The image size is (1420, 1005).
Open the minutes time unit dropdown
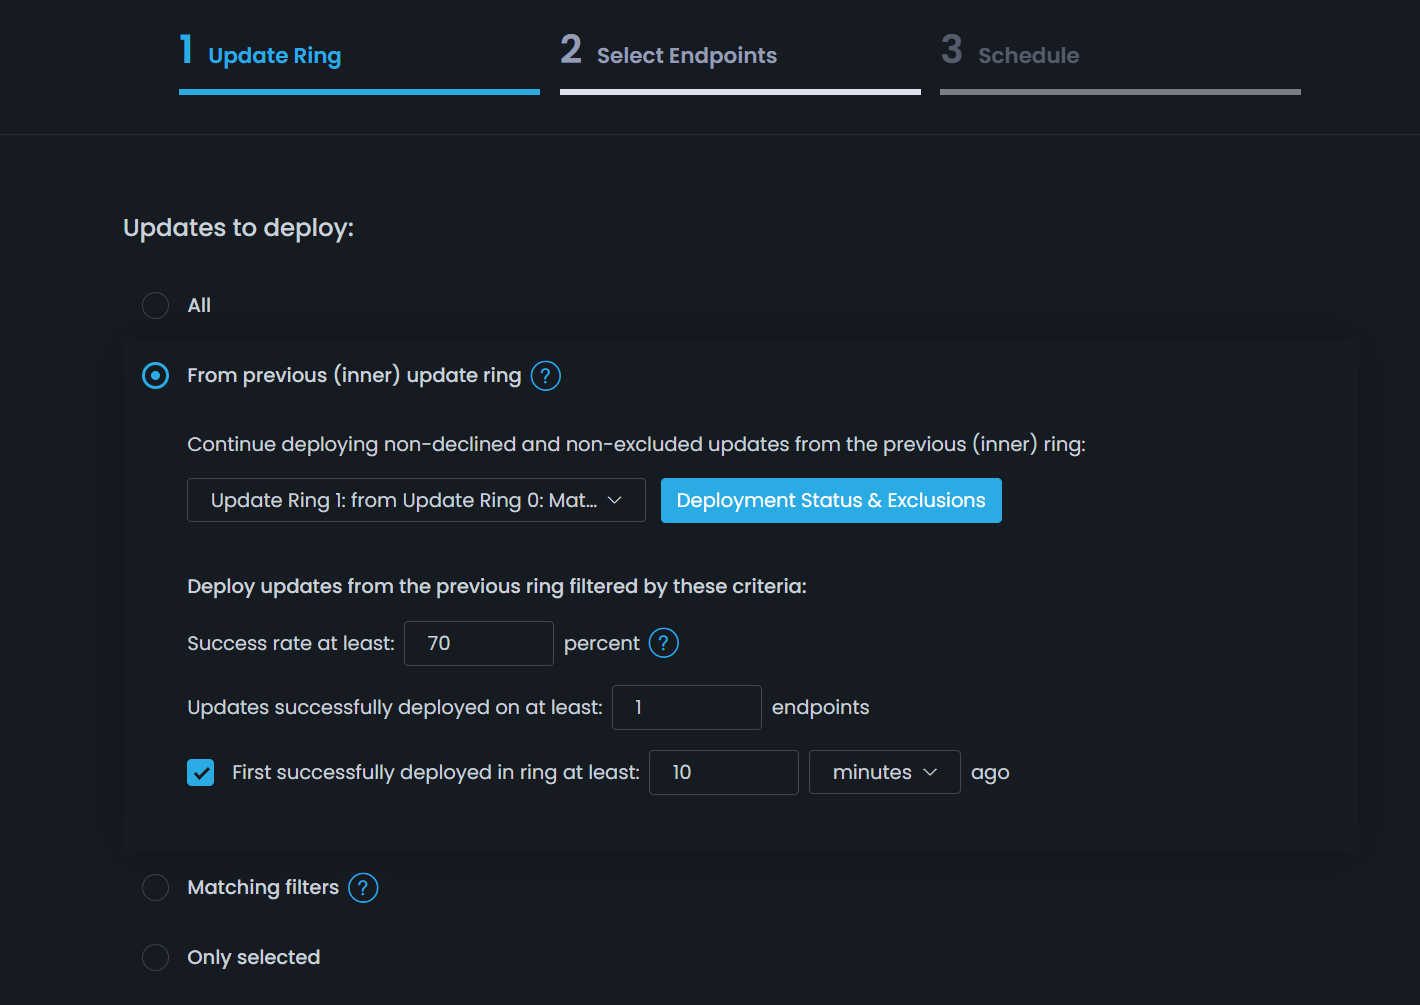point(884,772)
